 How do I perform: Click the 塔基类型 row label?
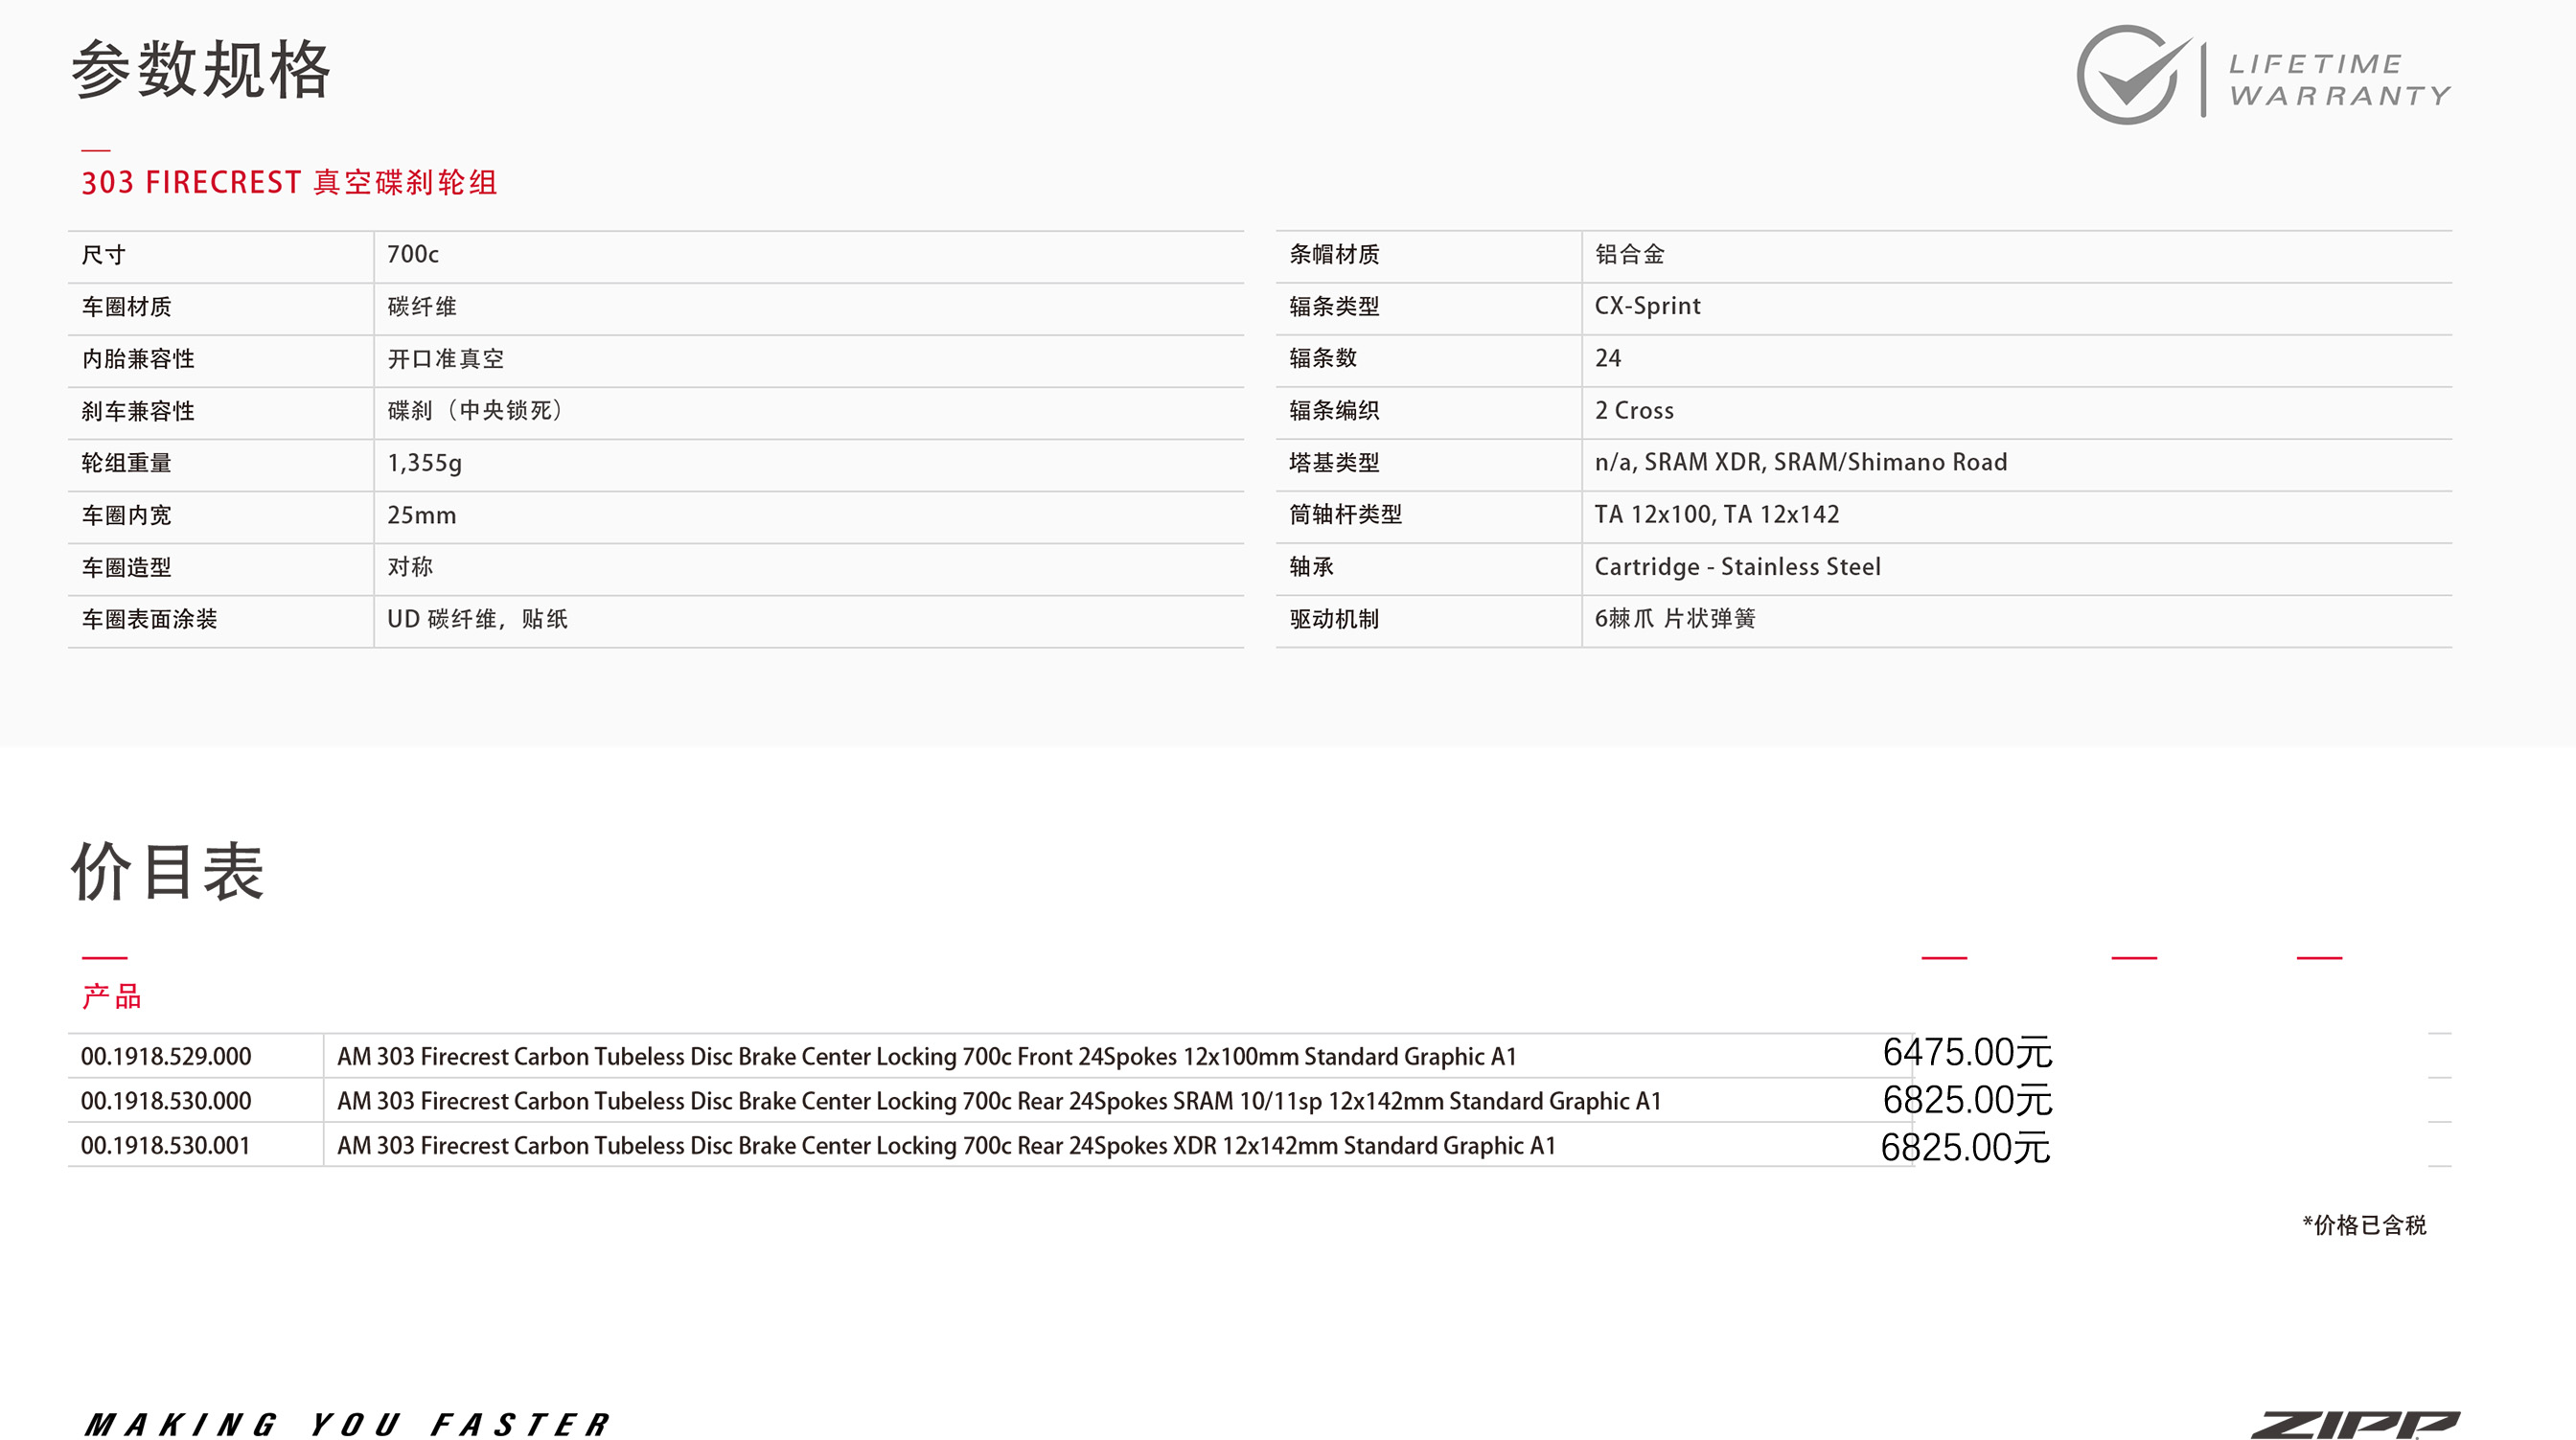click(1334, 462)
